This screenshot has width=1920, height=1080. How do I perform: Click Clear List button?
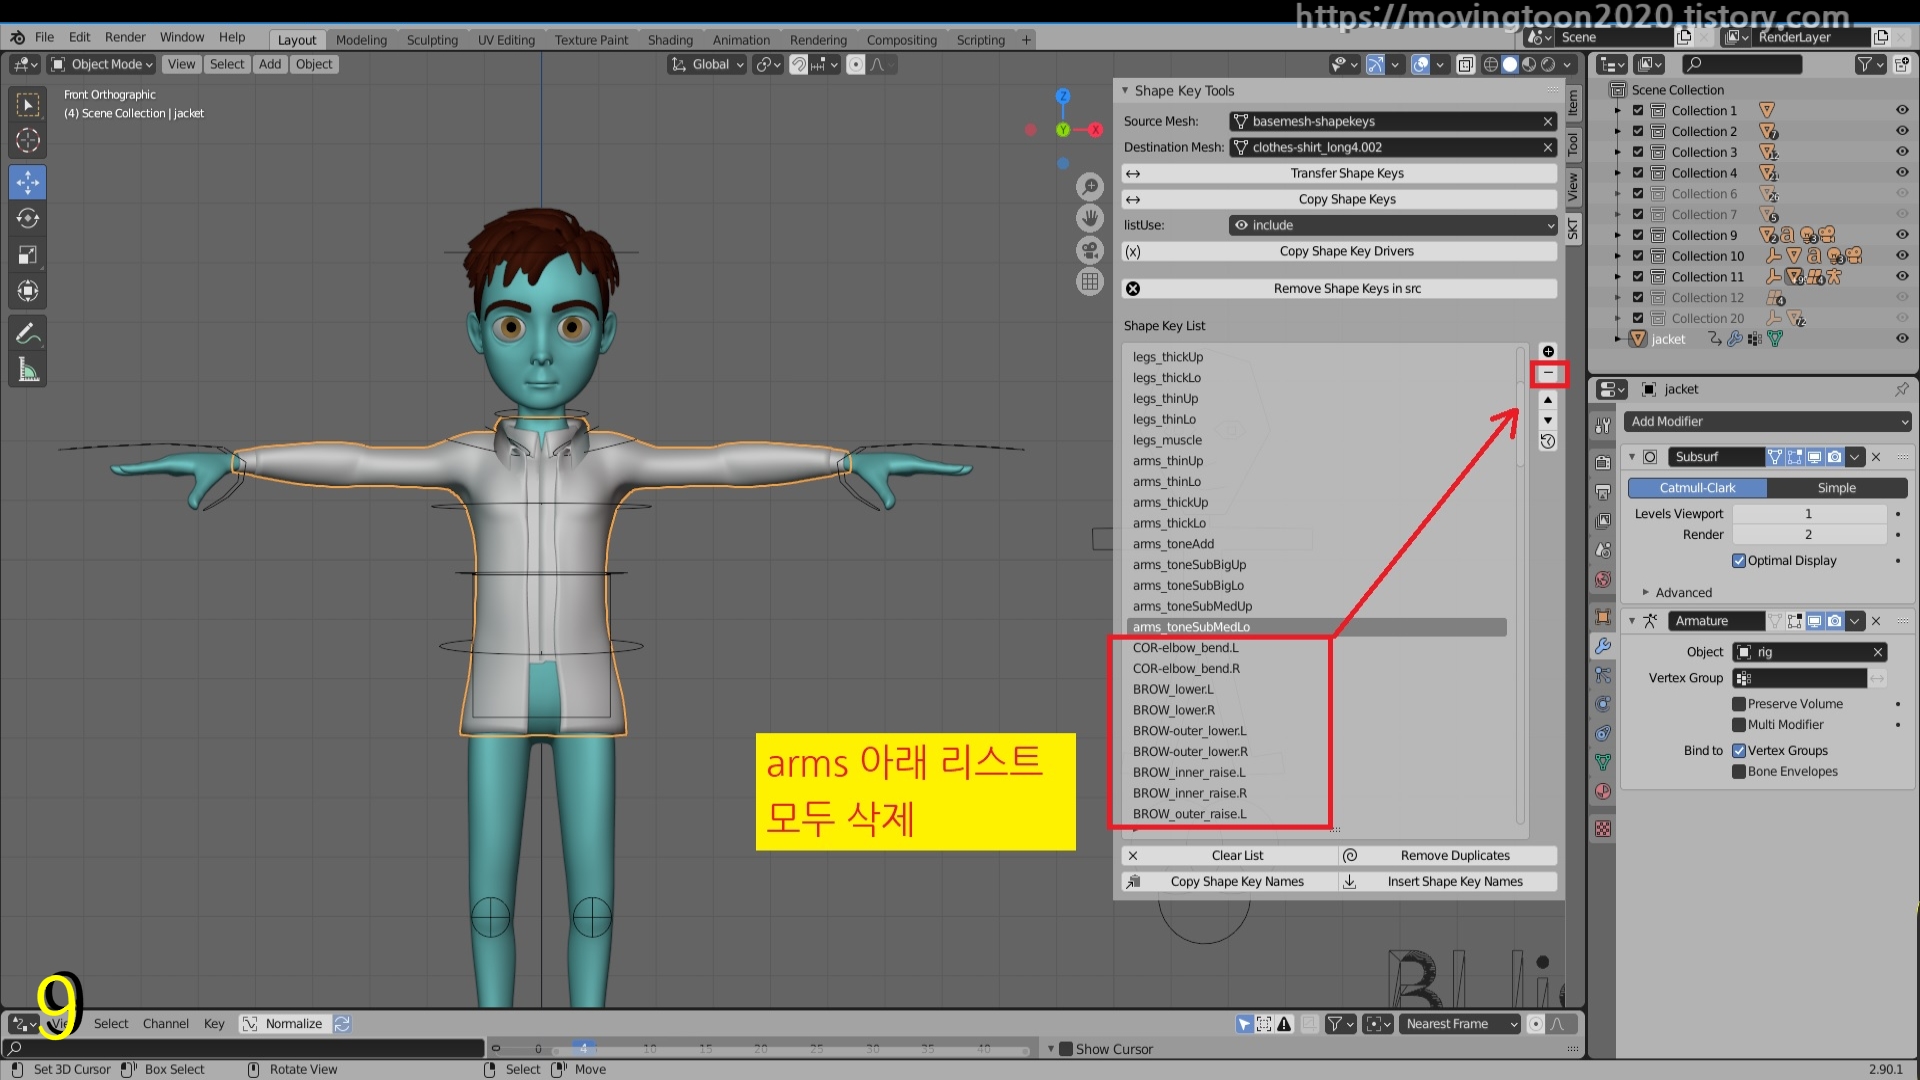tap(1229, 856)
